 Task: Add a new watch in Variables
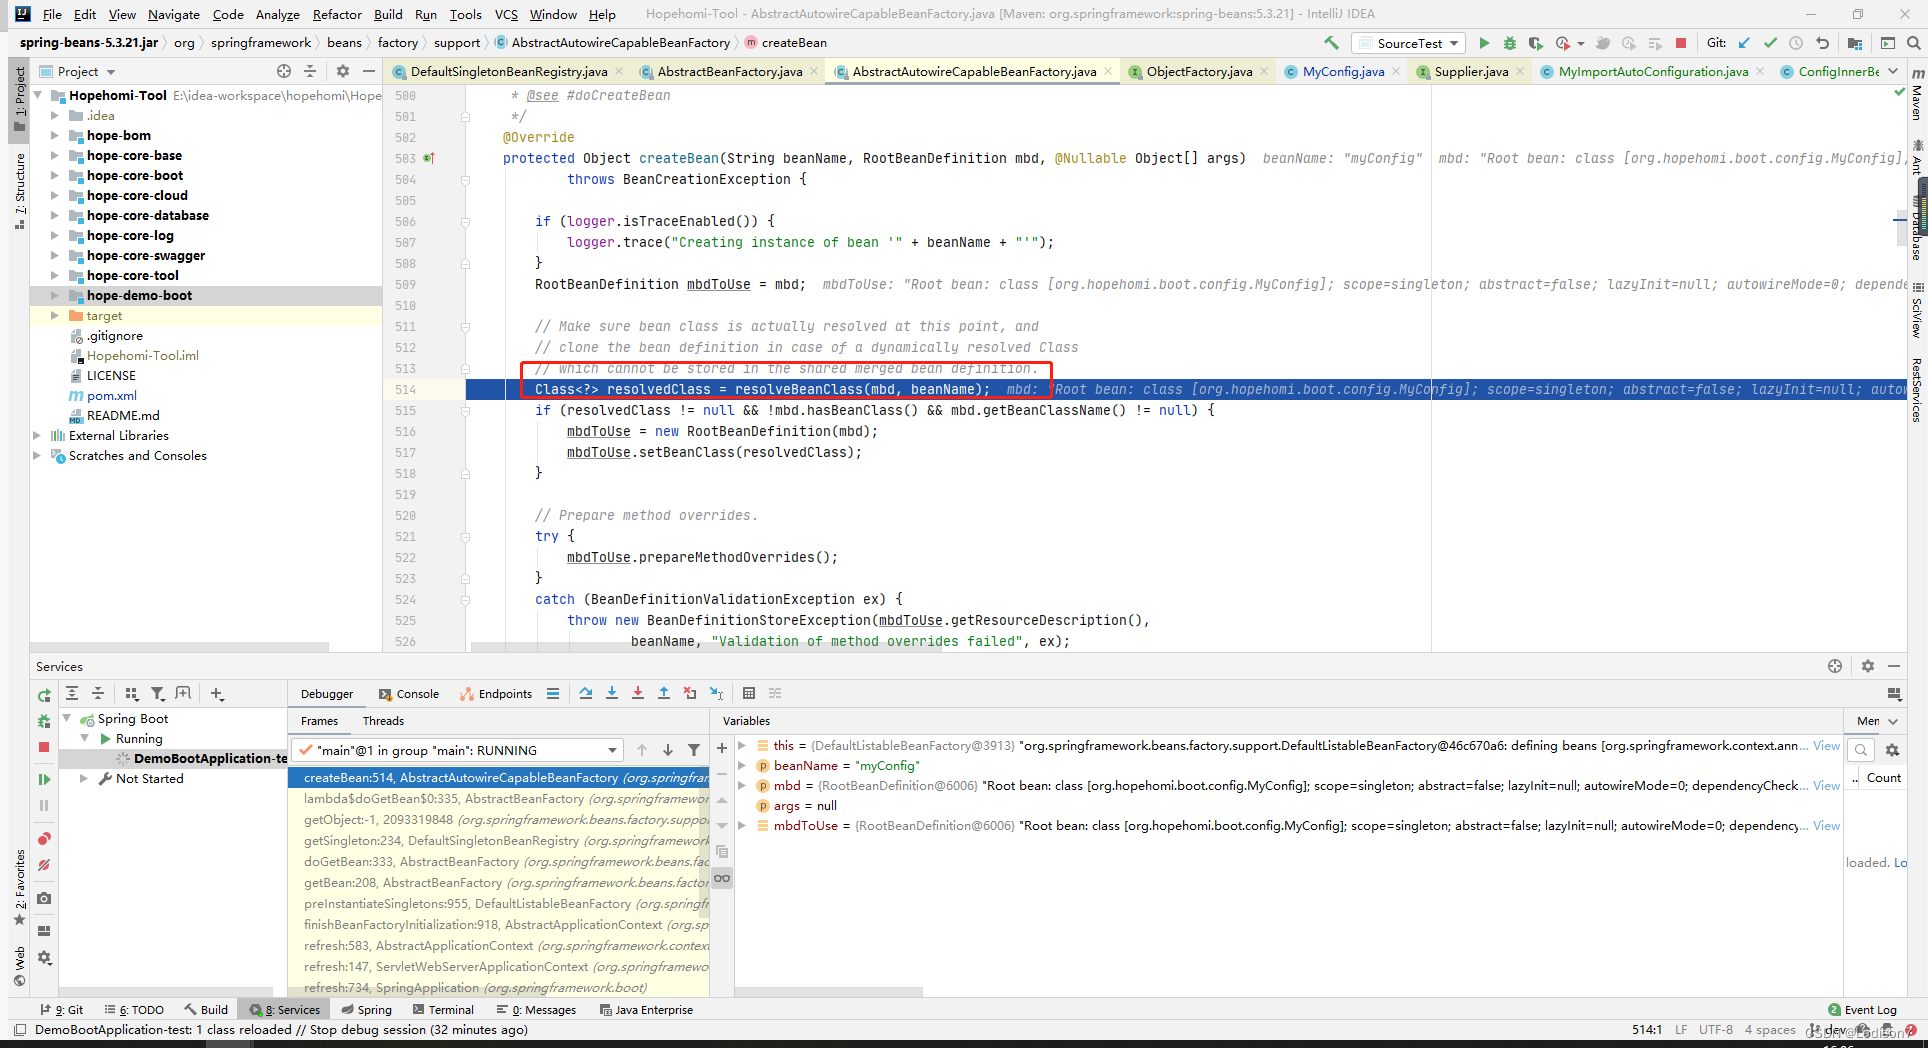tap(722, 748)
